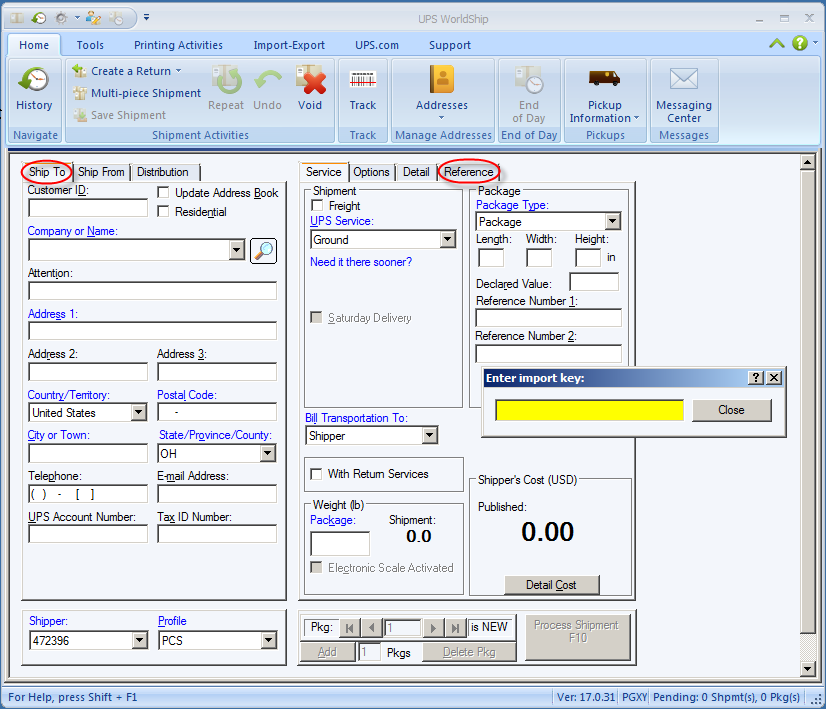
Task: Click the Close button in import key dialog
Action: [x=731, y=410]
